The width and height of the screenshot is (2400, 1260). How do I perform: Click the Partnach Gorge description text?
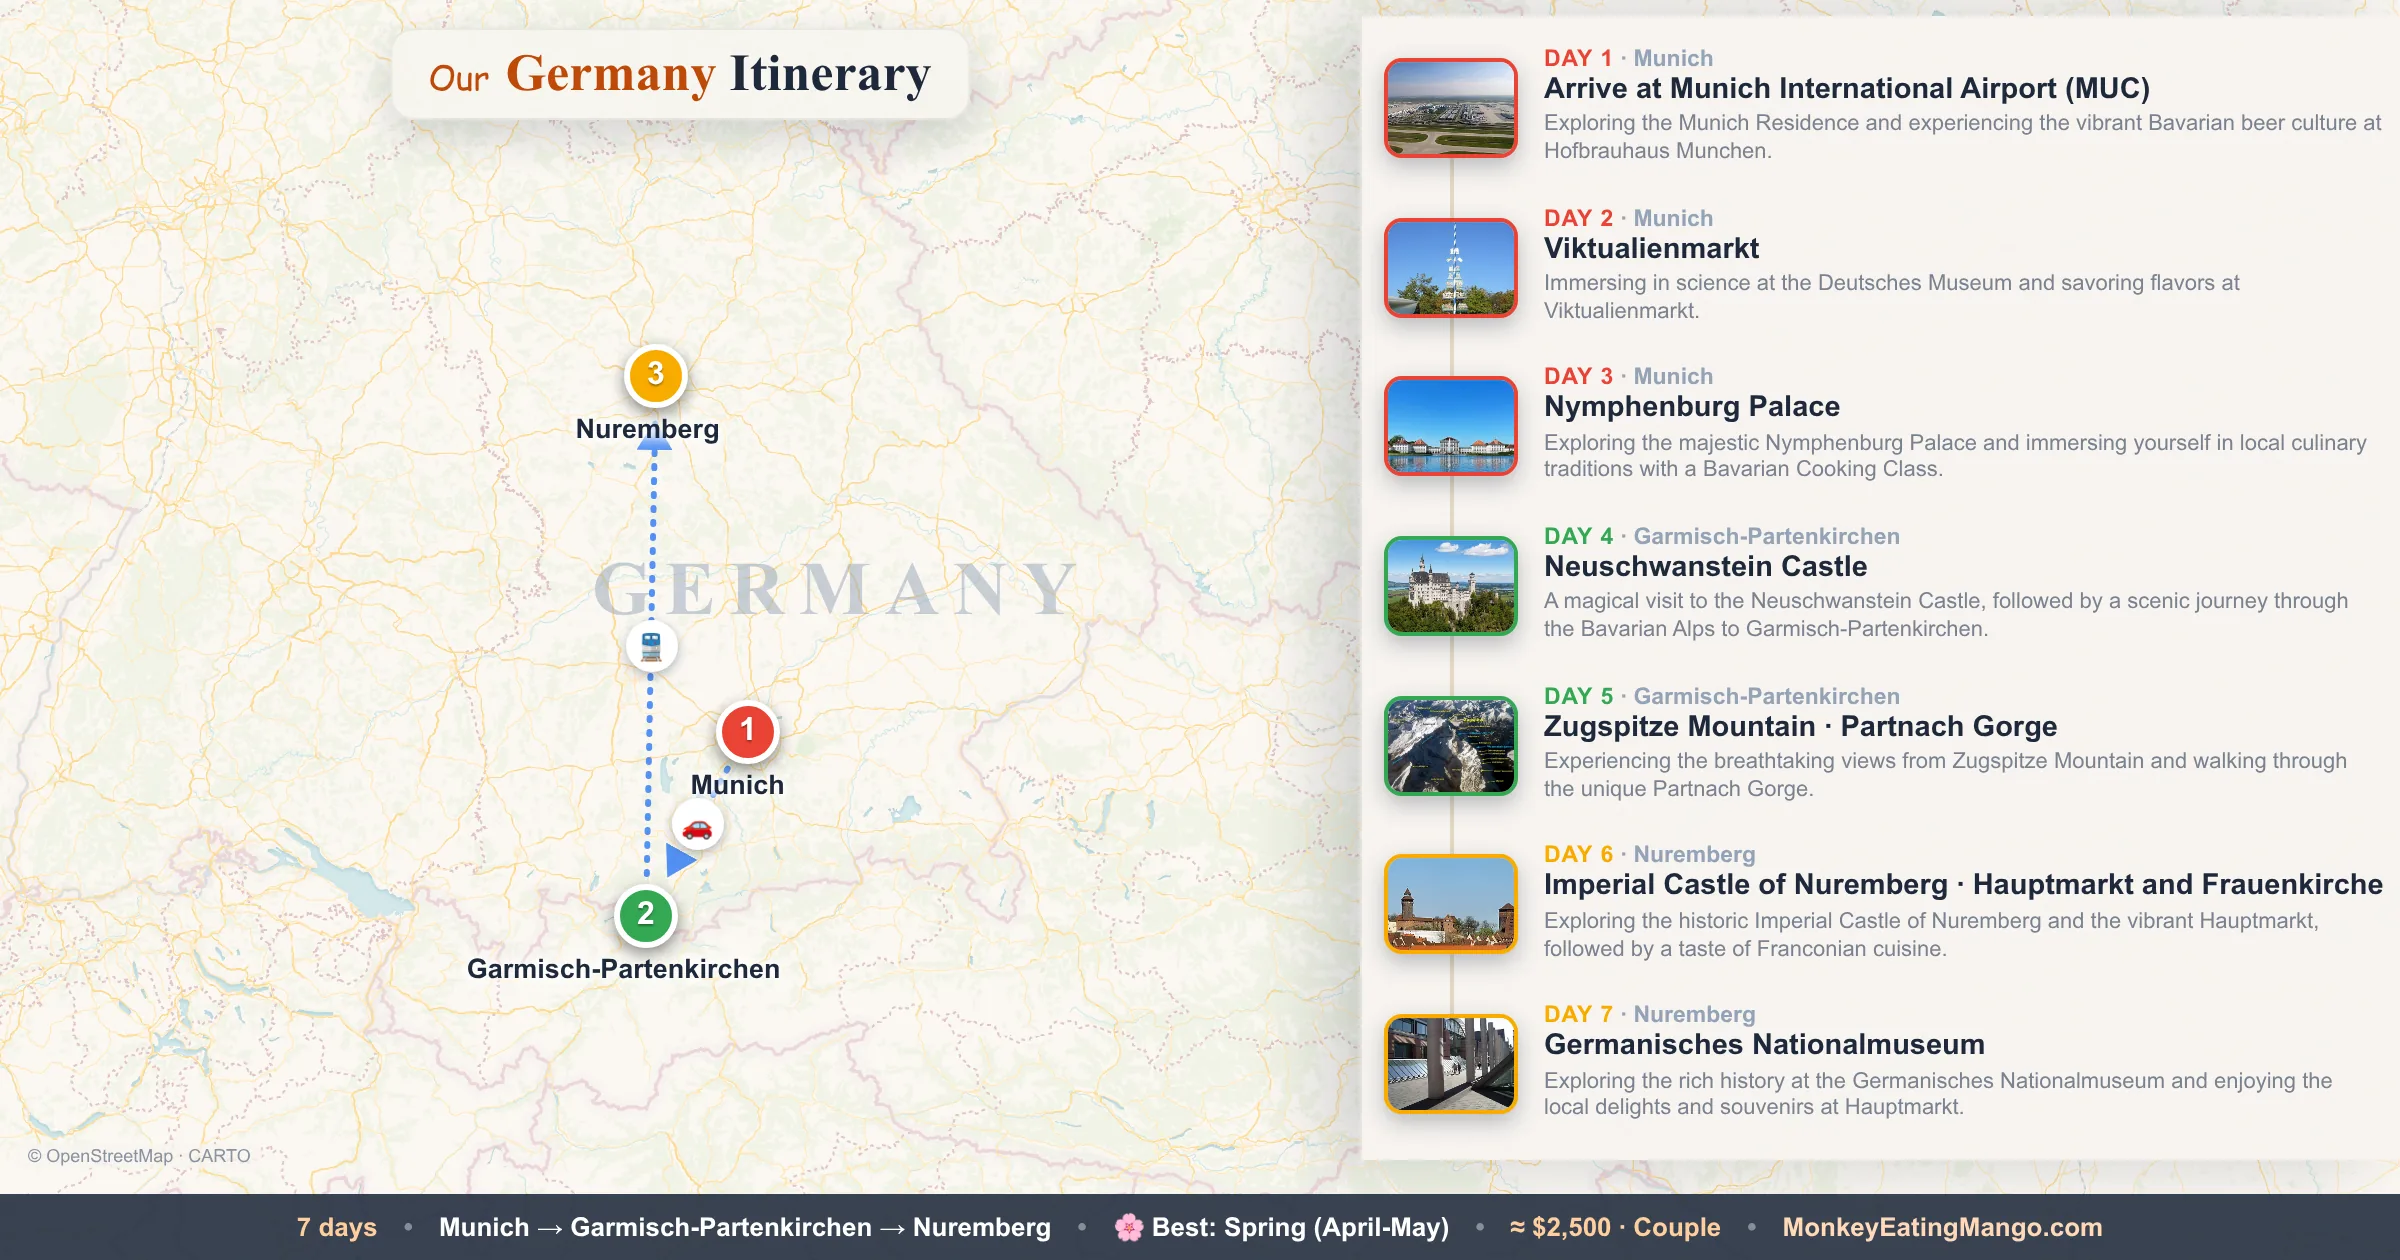point(1945,774)
